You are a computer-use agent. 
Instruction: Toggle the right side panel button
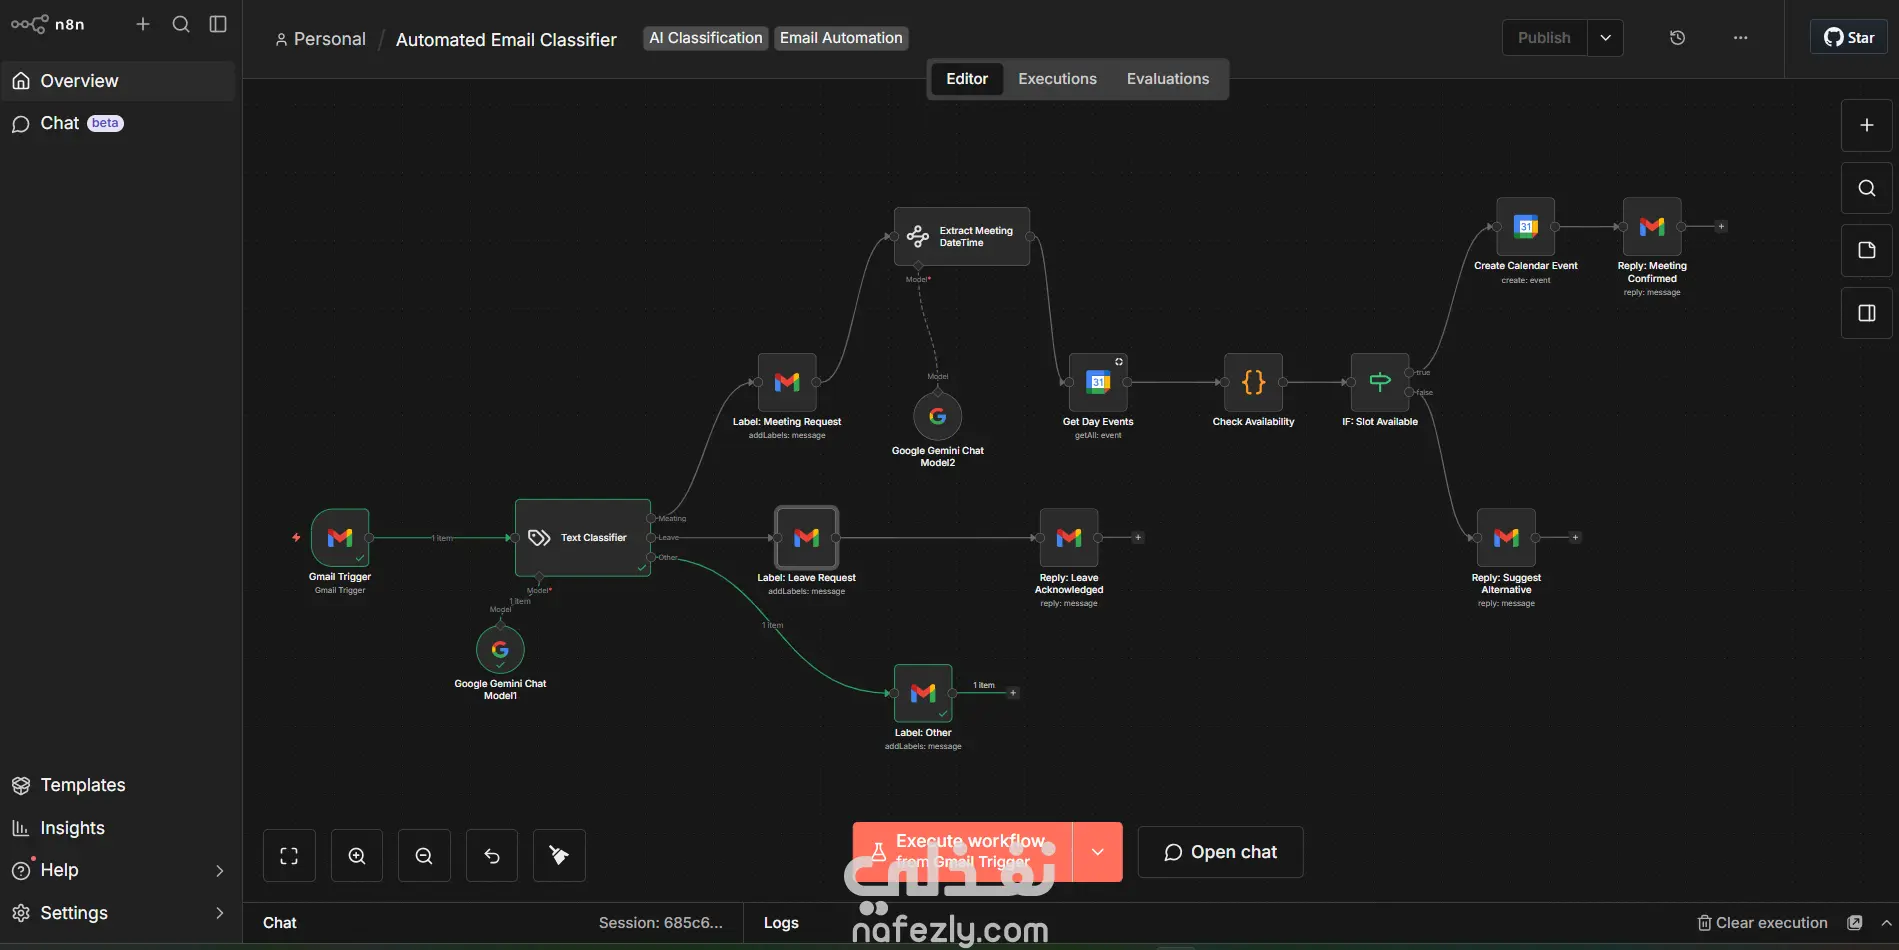pos(1867,313)
